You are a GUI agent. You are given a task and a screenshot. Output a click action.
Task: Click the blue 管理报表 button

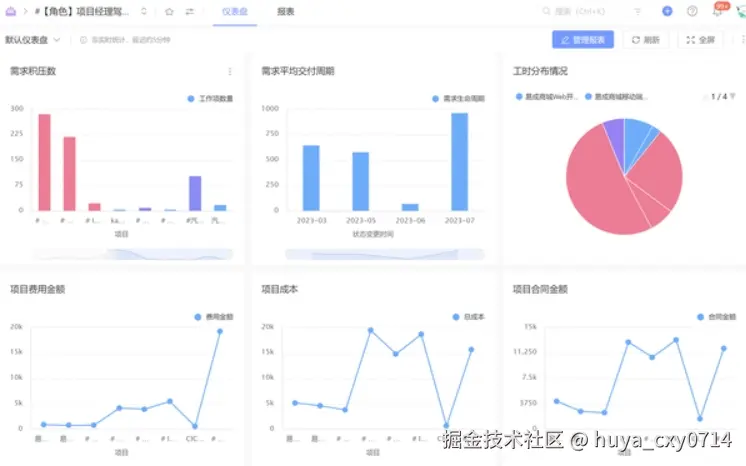(x=583, y=40)
